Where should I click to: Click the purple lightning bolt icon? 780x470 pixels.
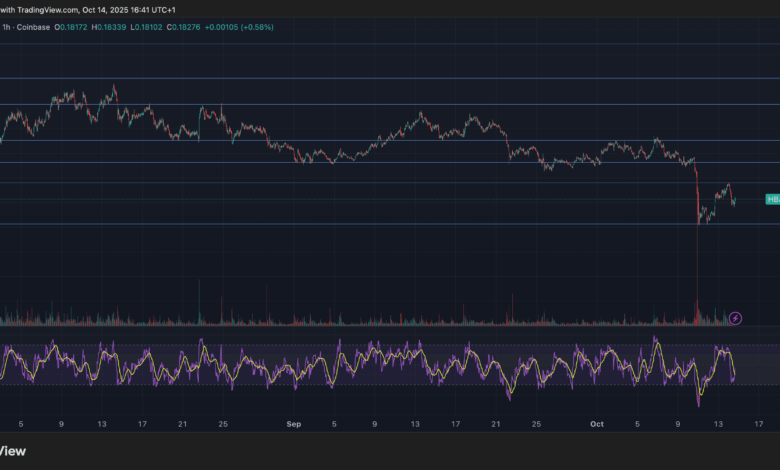737,318
